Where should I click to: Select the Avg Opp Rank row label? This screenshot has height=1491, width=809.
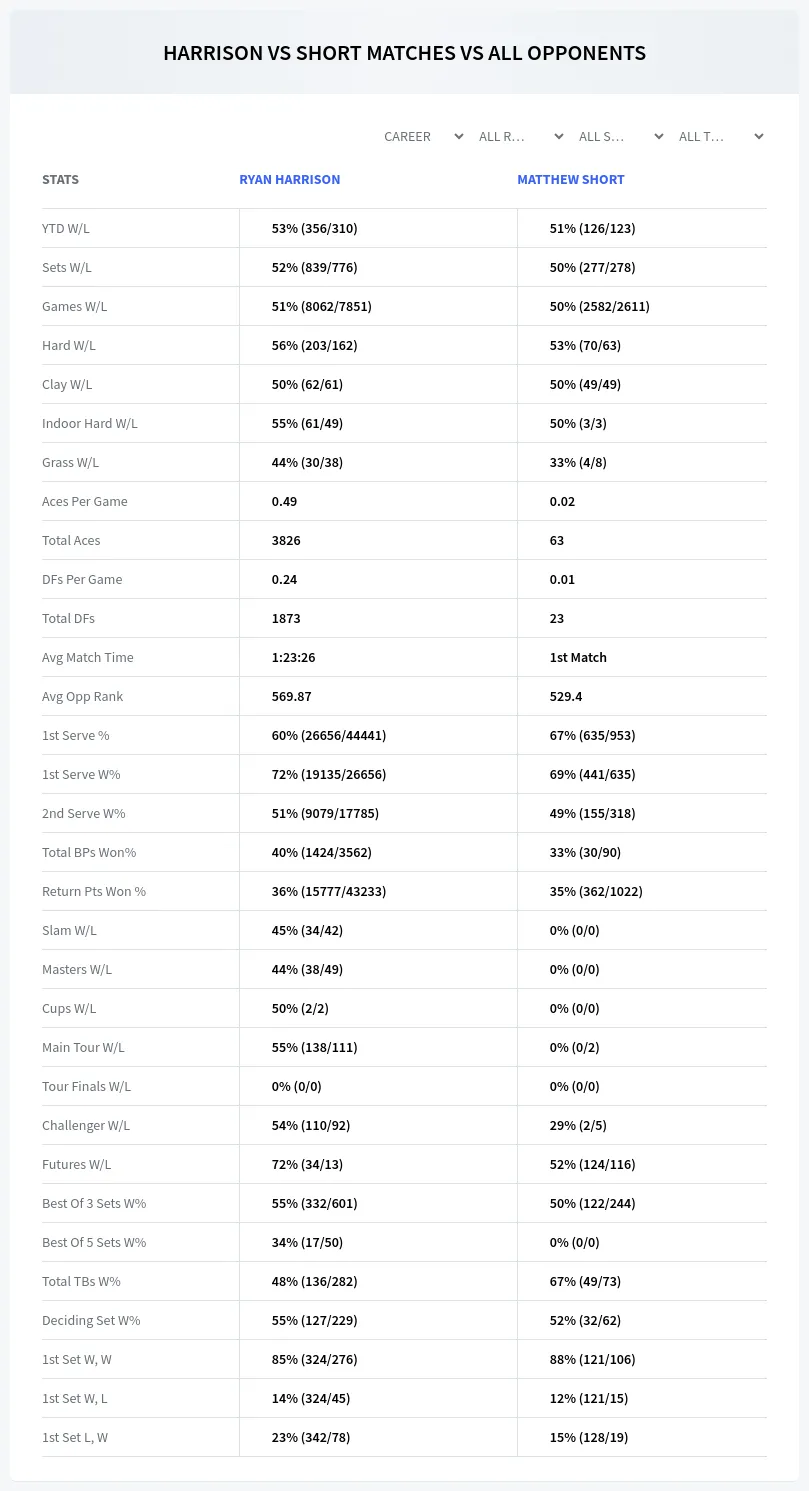[x=83, y=696]
